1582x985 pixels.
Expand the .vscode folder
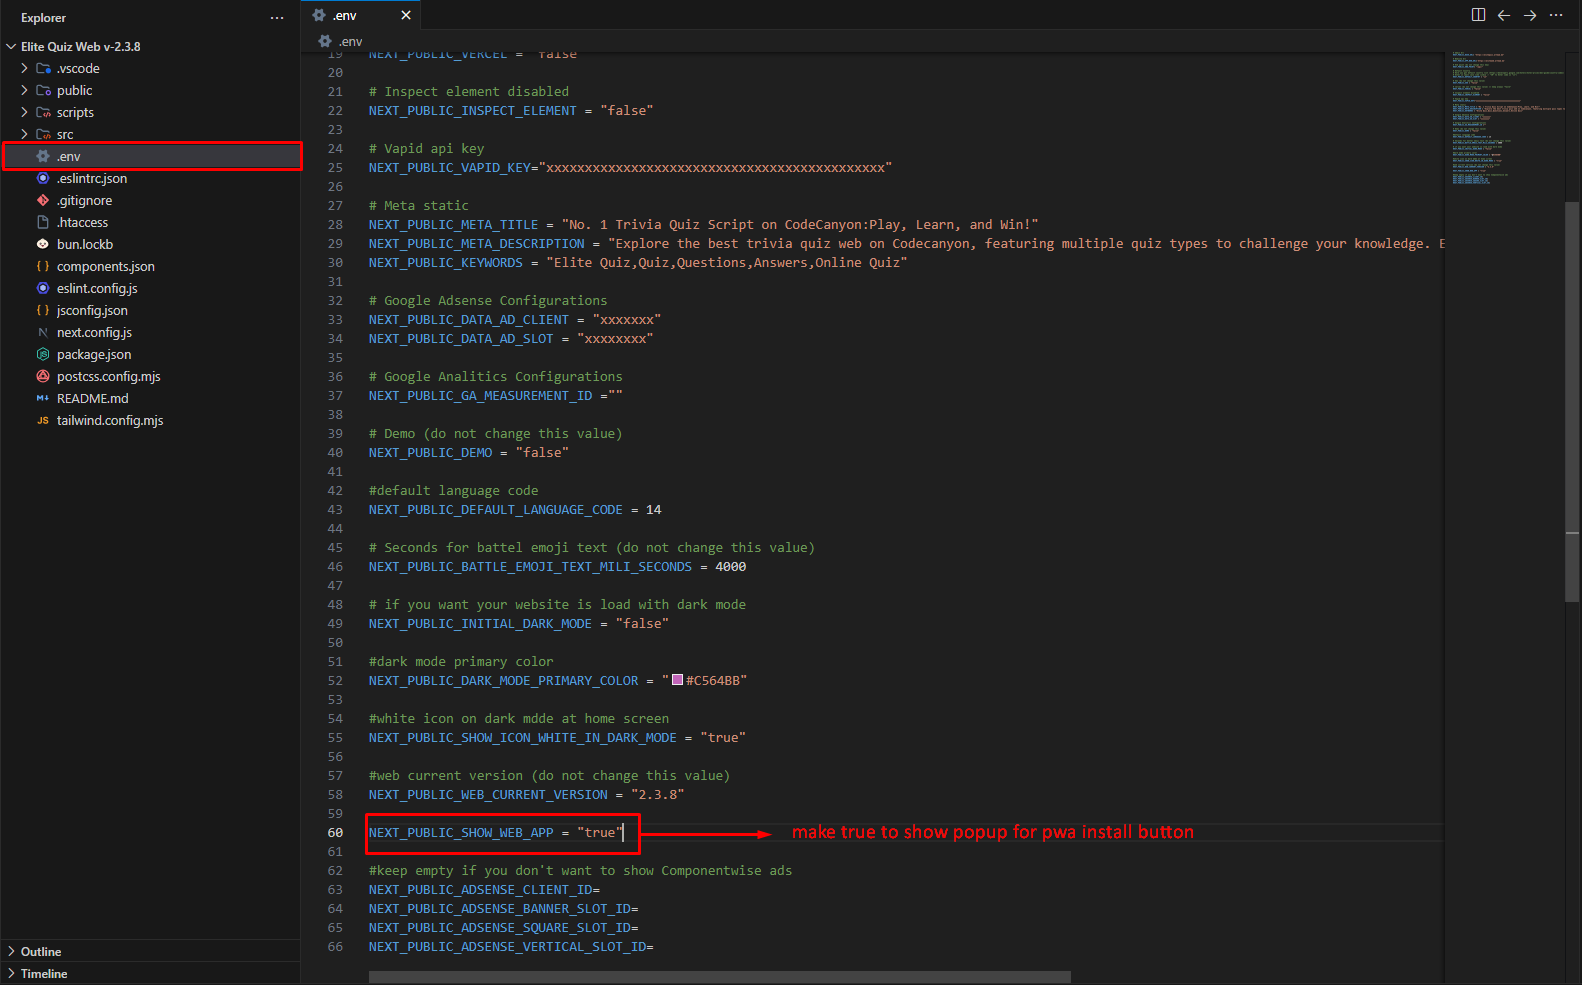point(78,68)
